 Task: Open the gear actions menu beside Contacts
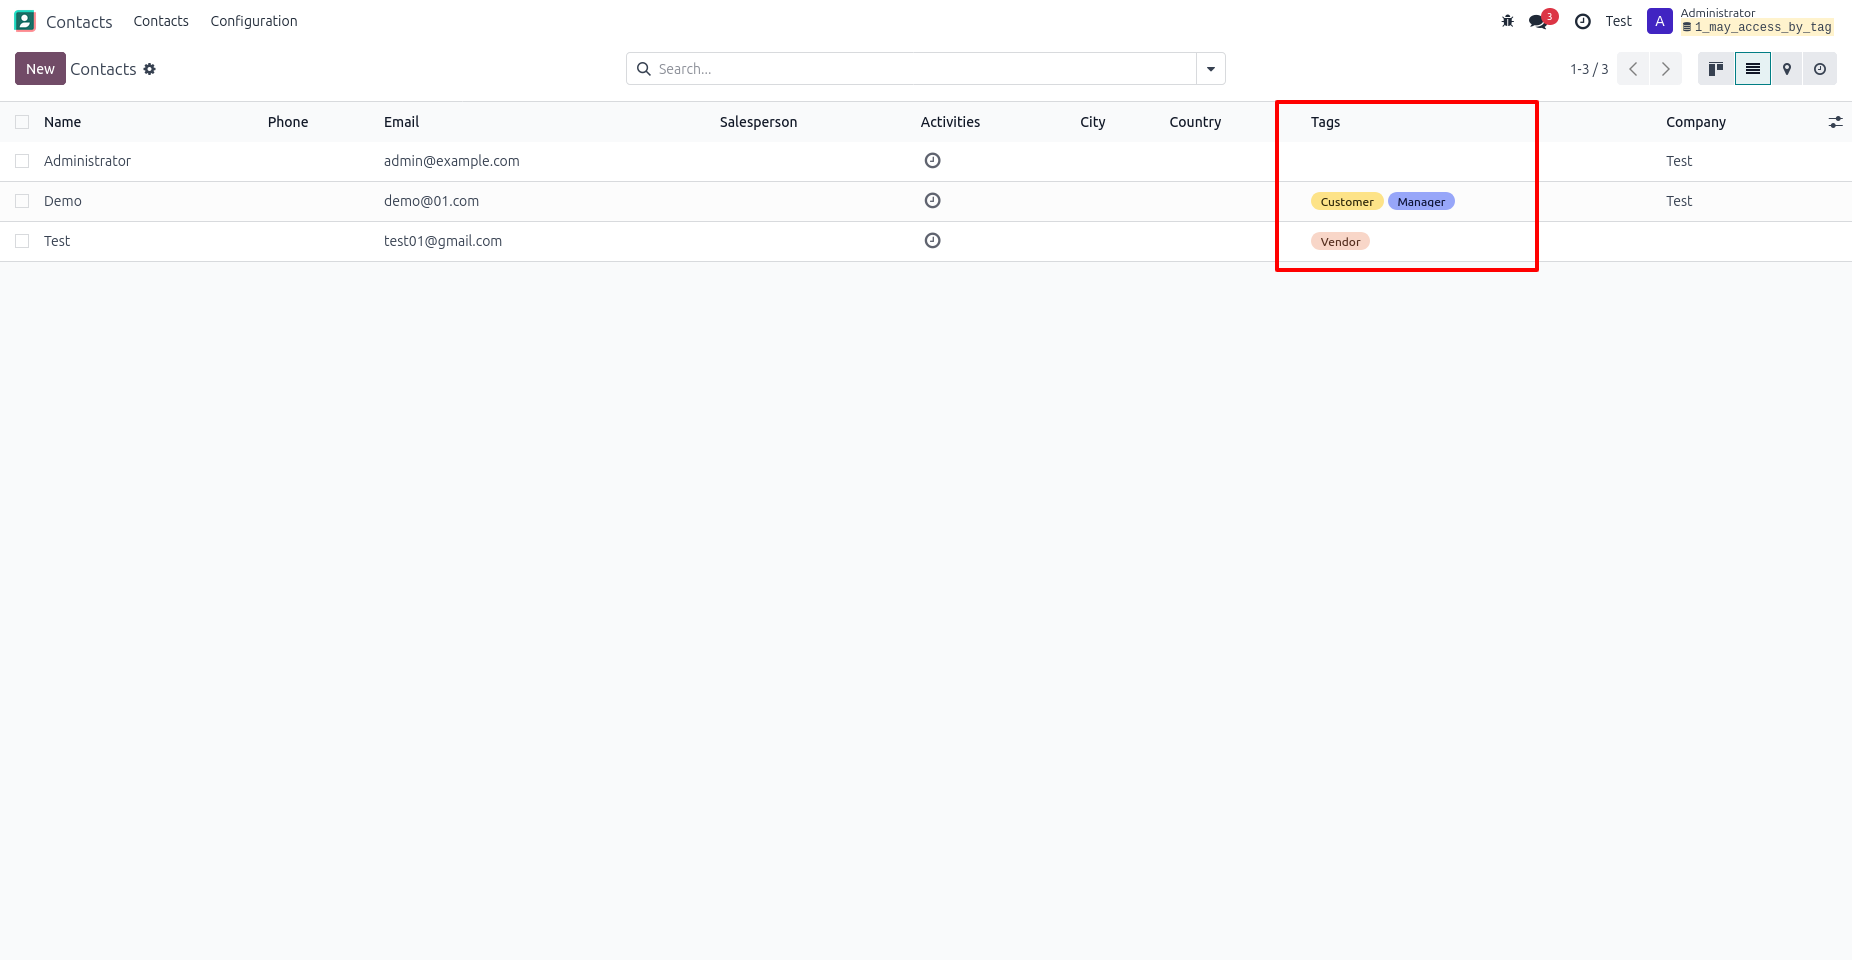tap(150, 69)
